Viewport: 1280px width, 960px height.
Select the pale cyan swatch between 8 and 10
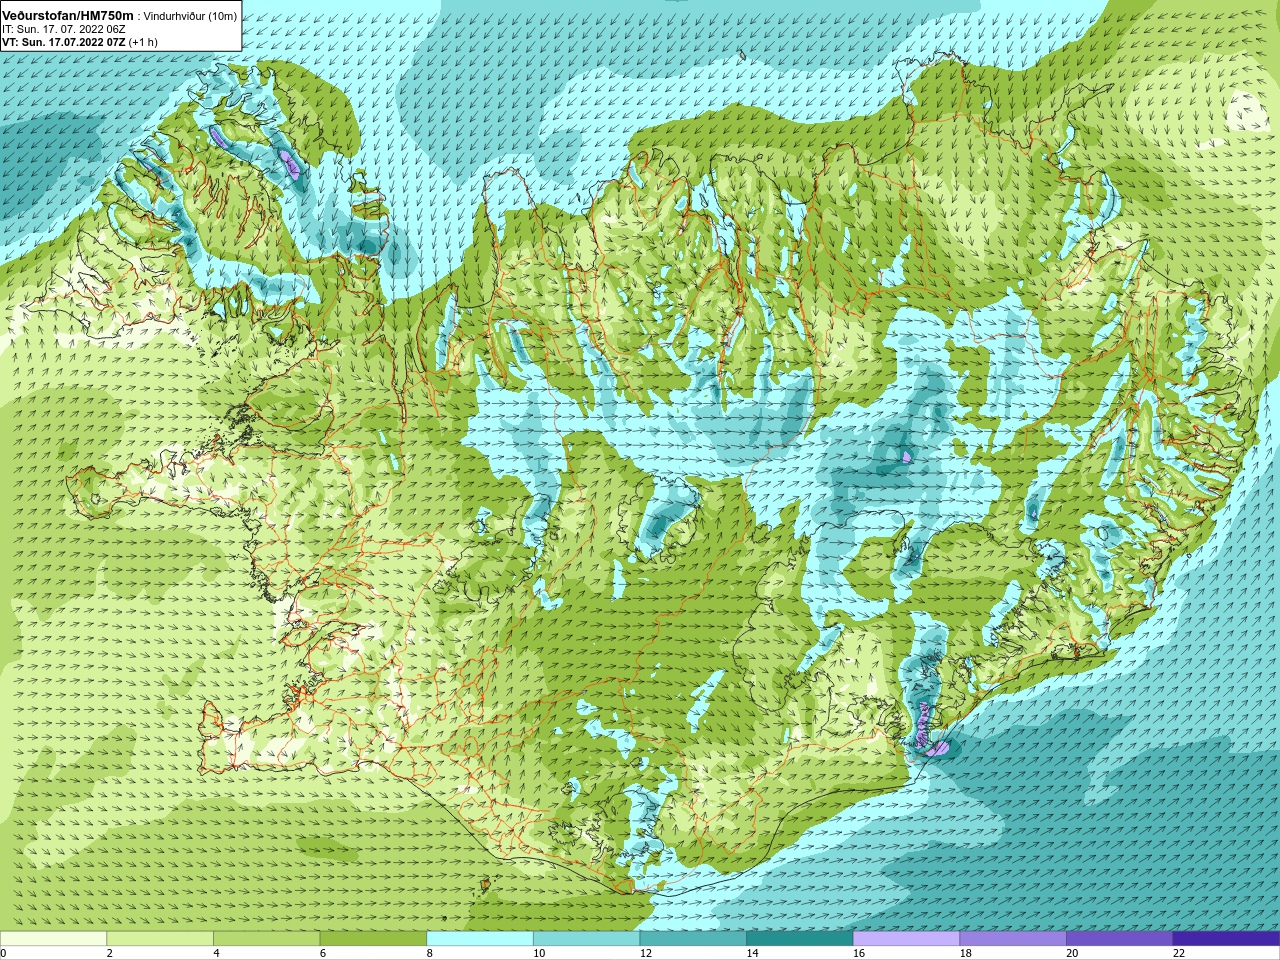click(x=480, y=938)
